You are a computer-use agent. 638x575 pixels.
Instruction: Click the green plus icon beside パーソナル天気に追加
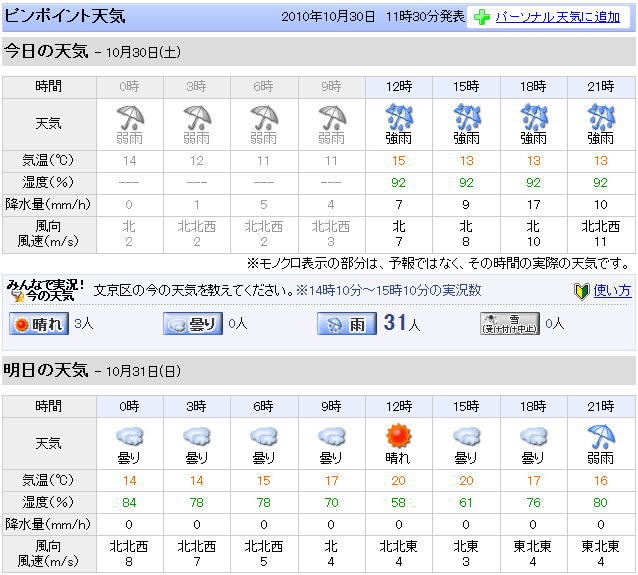coord(482,17)
